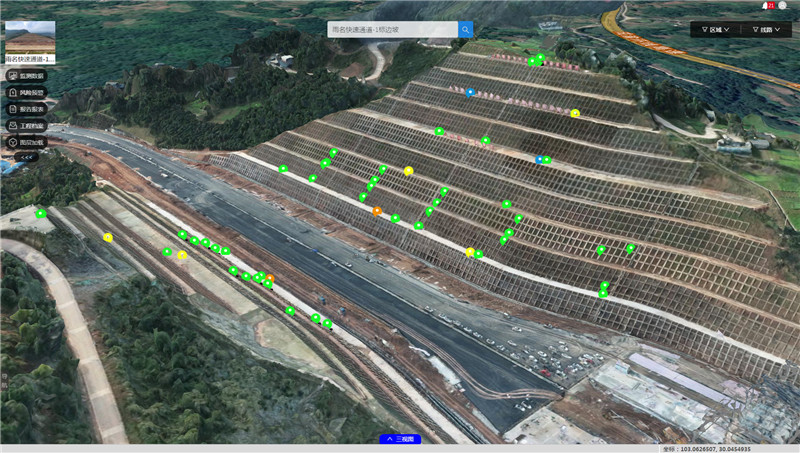This screenshot has width=800, height=453.
Task: Open 图层加载 layer loading panel
Action: pos(27,142)
